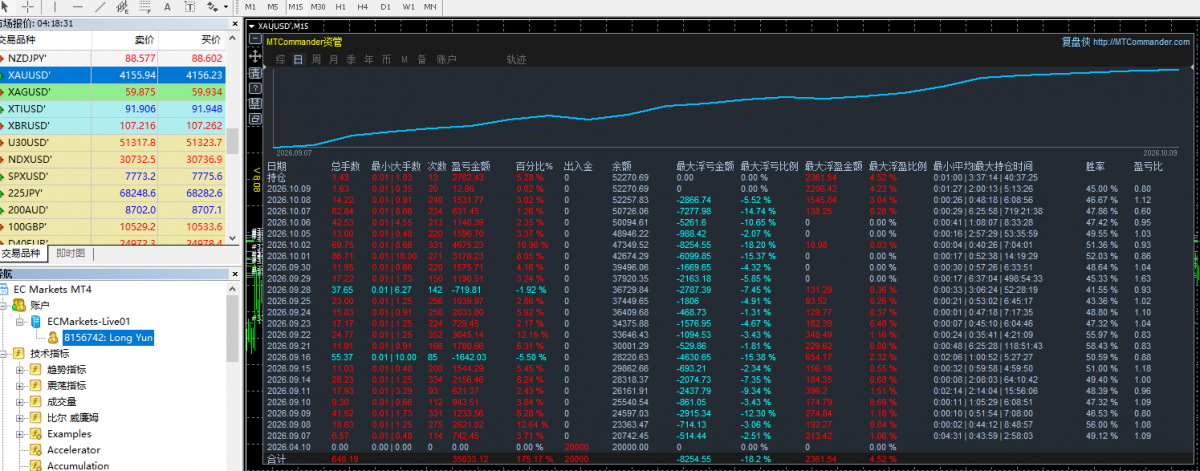Select the M15 timeframe button
The width and height of the screenshot is (1200, 471).
296,7
